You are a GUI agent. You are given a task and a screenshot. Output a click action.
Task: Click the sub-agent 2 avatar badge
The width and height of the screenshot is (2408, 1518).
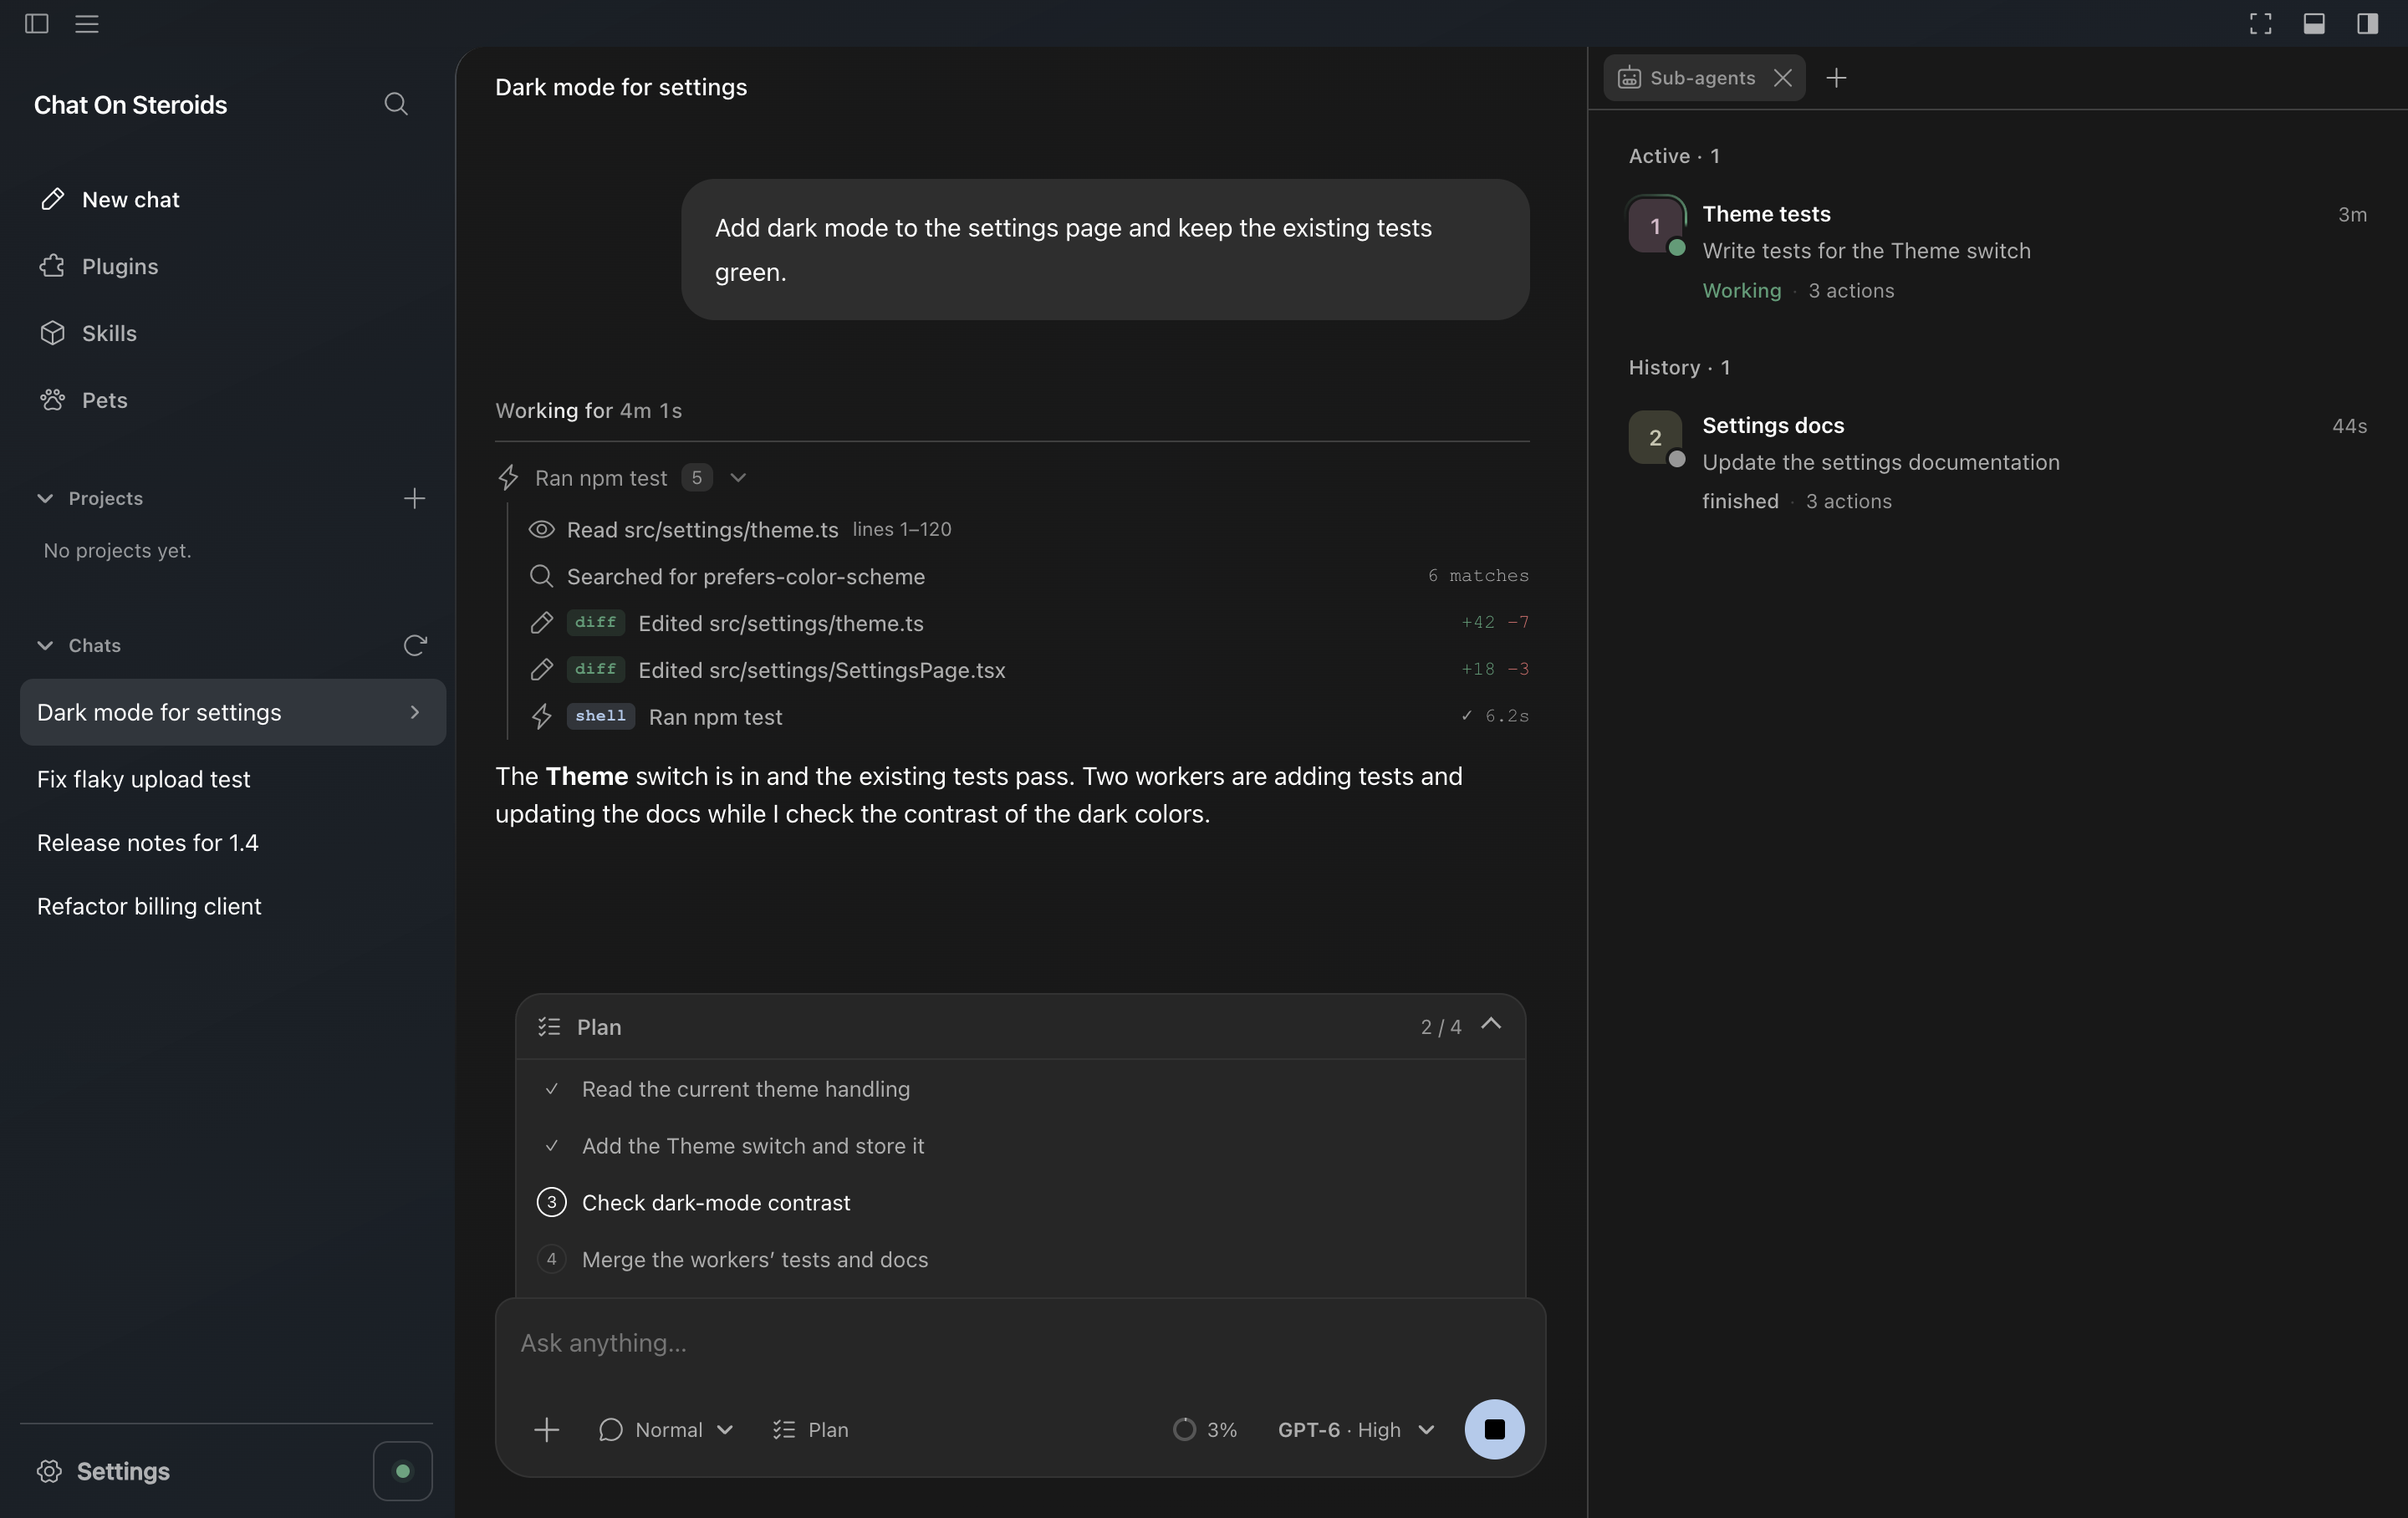[x=1655, y=437]
